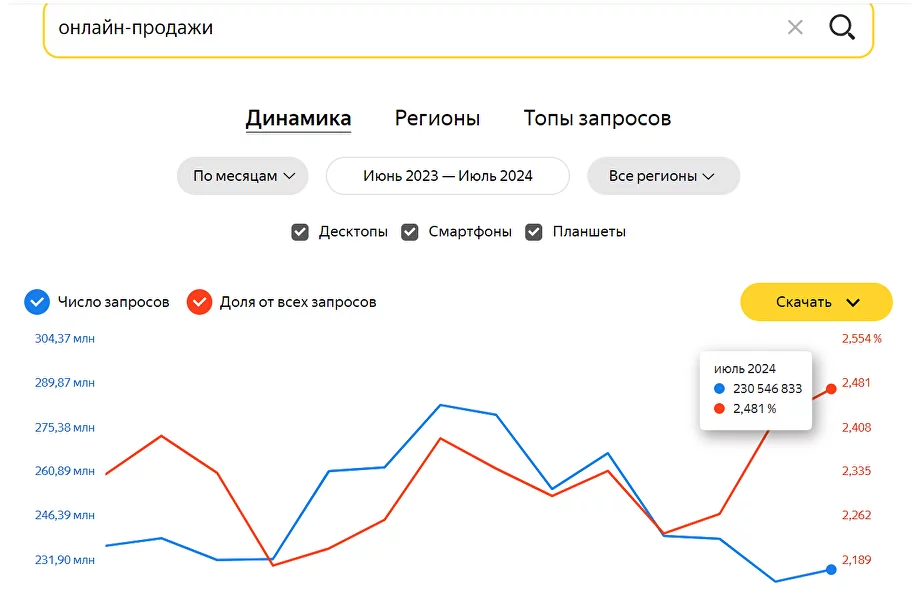920x589 pixels.
Task: Click the 2,554 % right axis label
Action: click(862, 338)
